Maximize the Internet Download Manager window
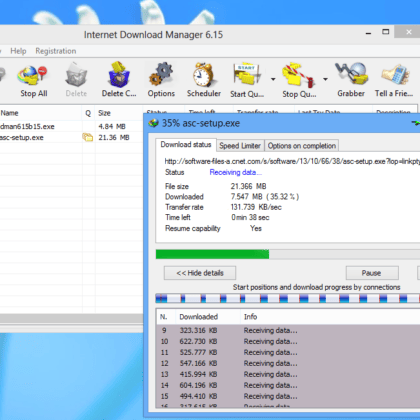Image resolution: width=420 pixels, height=420 pixels. [x=386, y=32]
